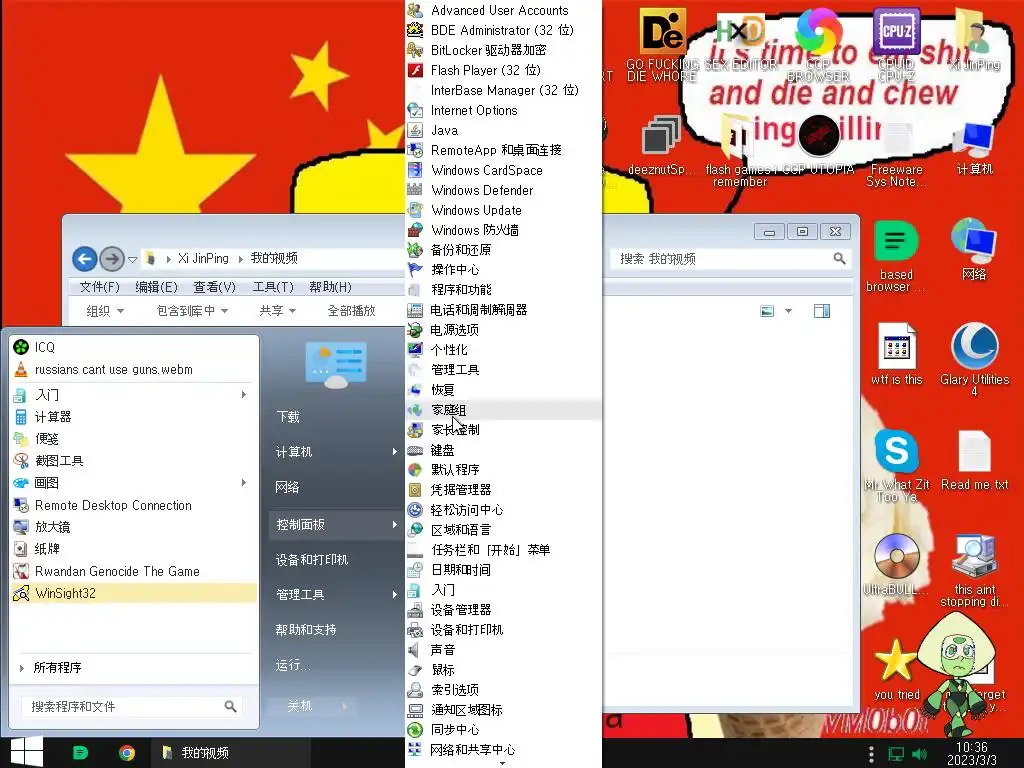Viewport: 1024px width, 768px height.
Task: Open the 关机 options arrow
Action: pyautogui.click(x=344, y=706)
